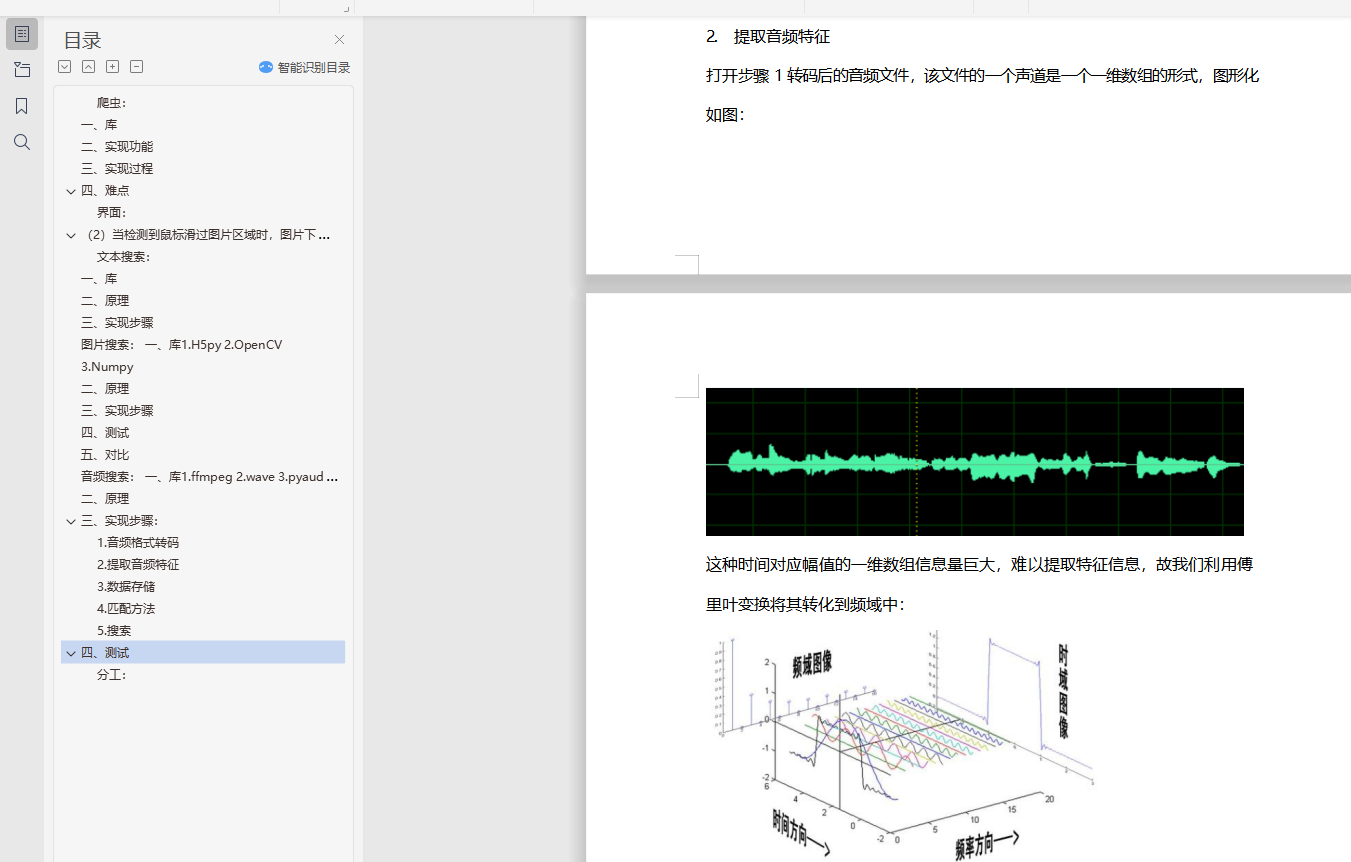The image size is (1351, 862).
Task: Open 3.数据存储 in outline
Action: click(x=126, y=587)
